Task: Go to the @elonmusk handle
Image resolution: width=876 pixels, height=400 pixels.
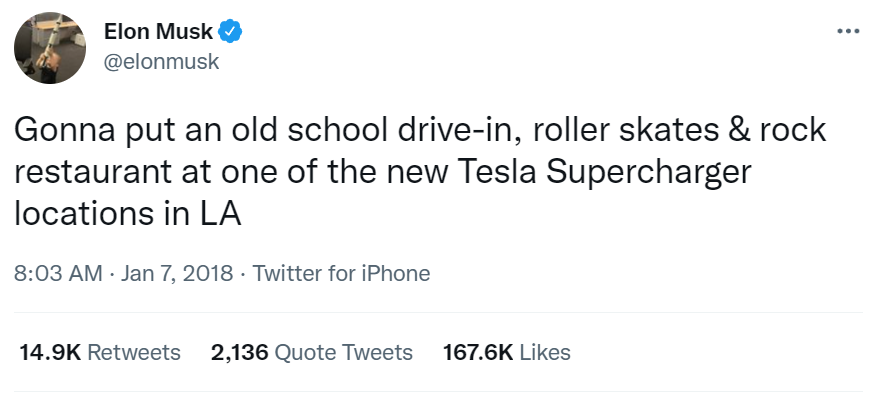Action: point(161,61)
